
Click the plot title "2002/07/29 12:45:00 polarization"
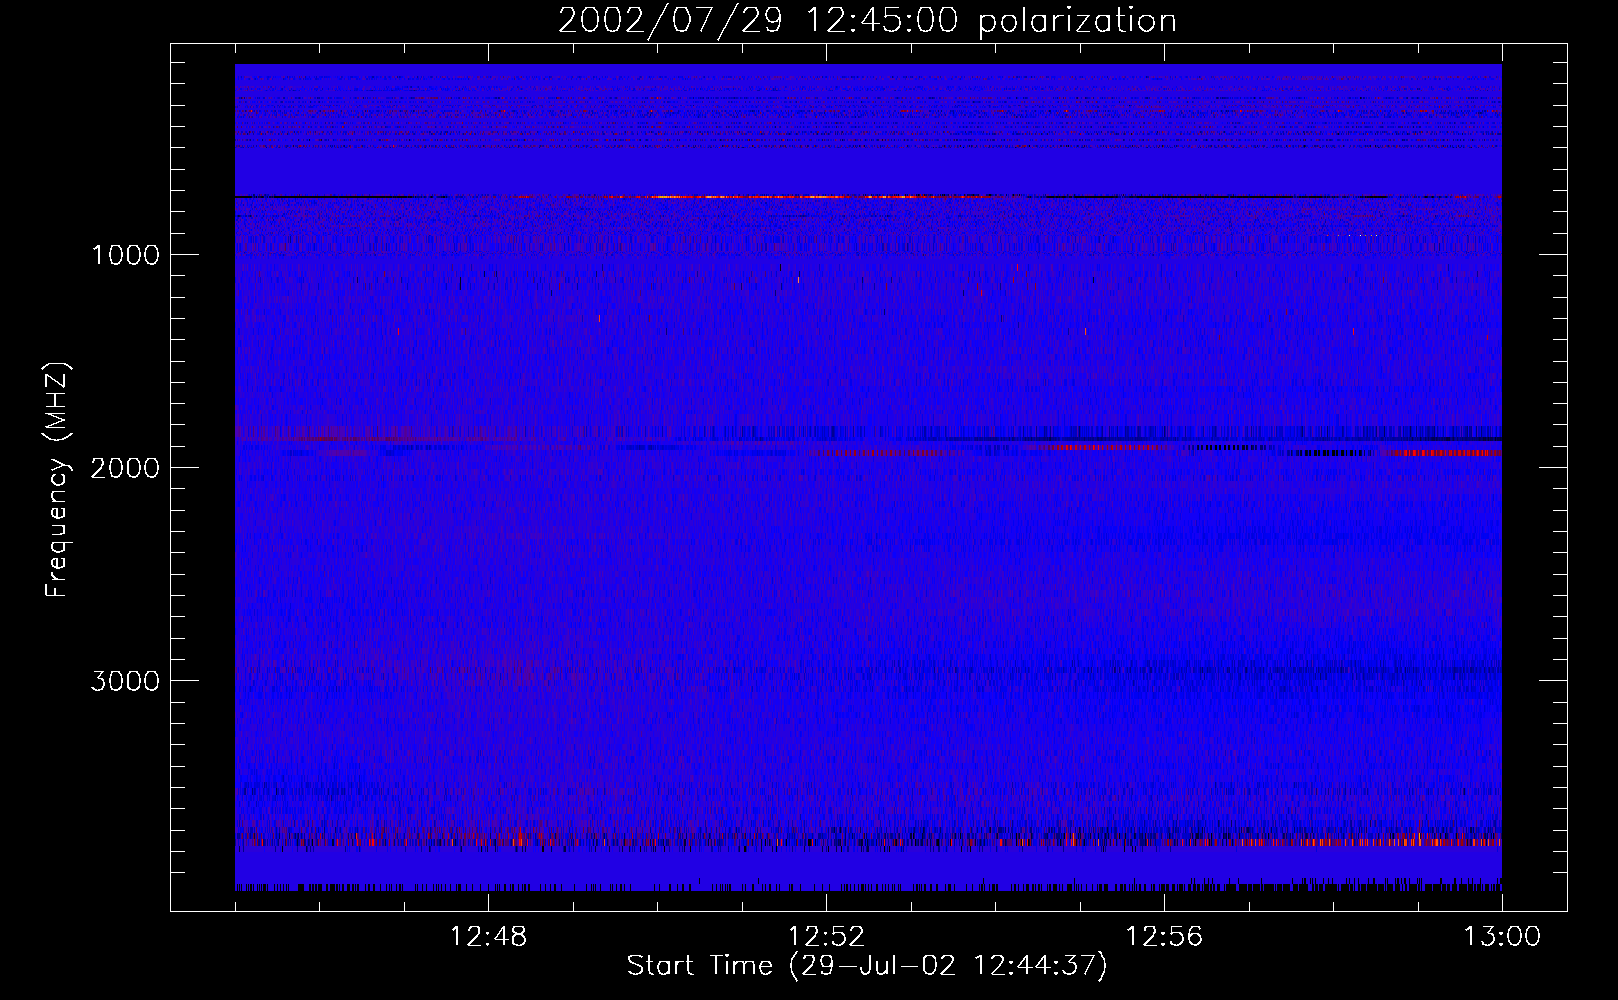tap(867, 20)
